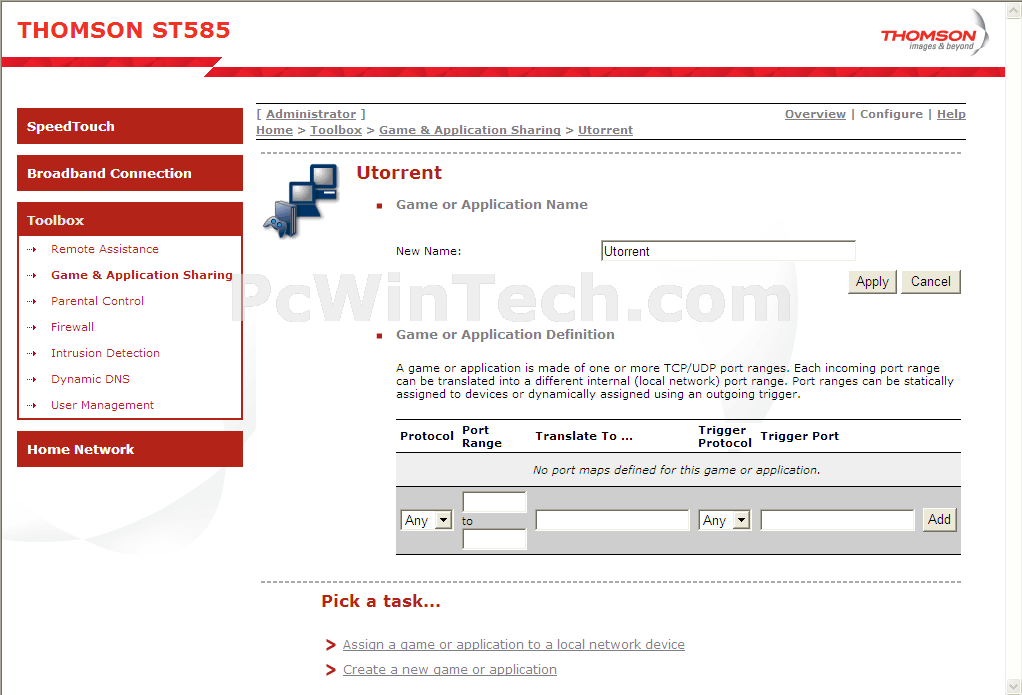The image size is (1022, 695).
Task: Click the scrollbar down arrow
Action: 1014,687
